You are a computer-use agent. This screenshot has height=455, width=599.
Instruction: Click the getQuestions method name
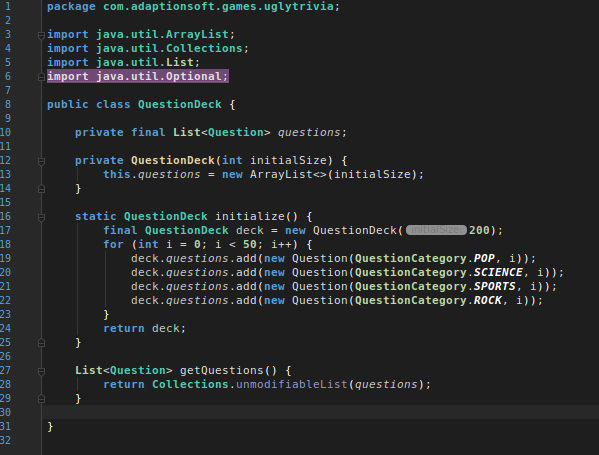coord(222,370)
